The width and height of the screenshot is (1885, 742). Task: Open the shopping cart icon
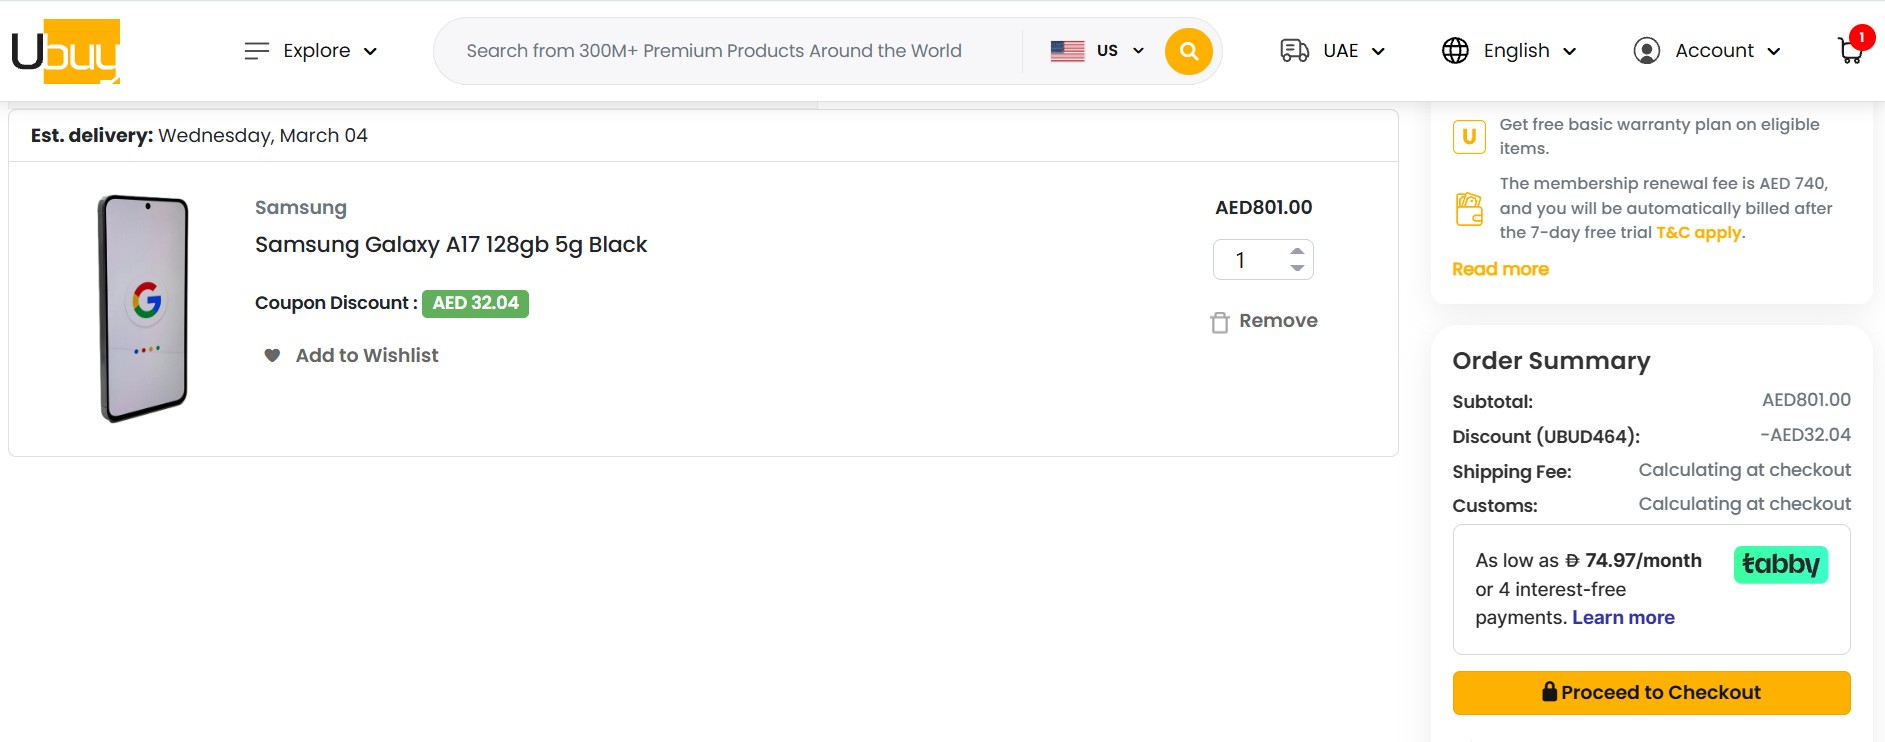[1850, 50]
